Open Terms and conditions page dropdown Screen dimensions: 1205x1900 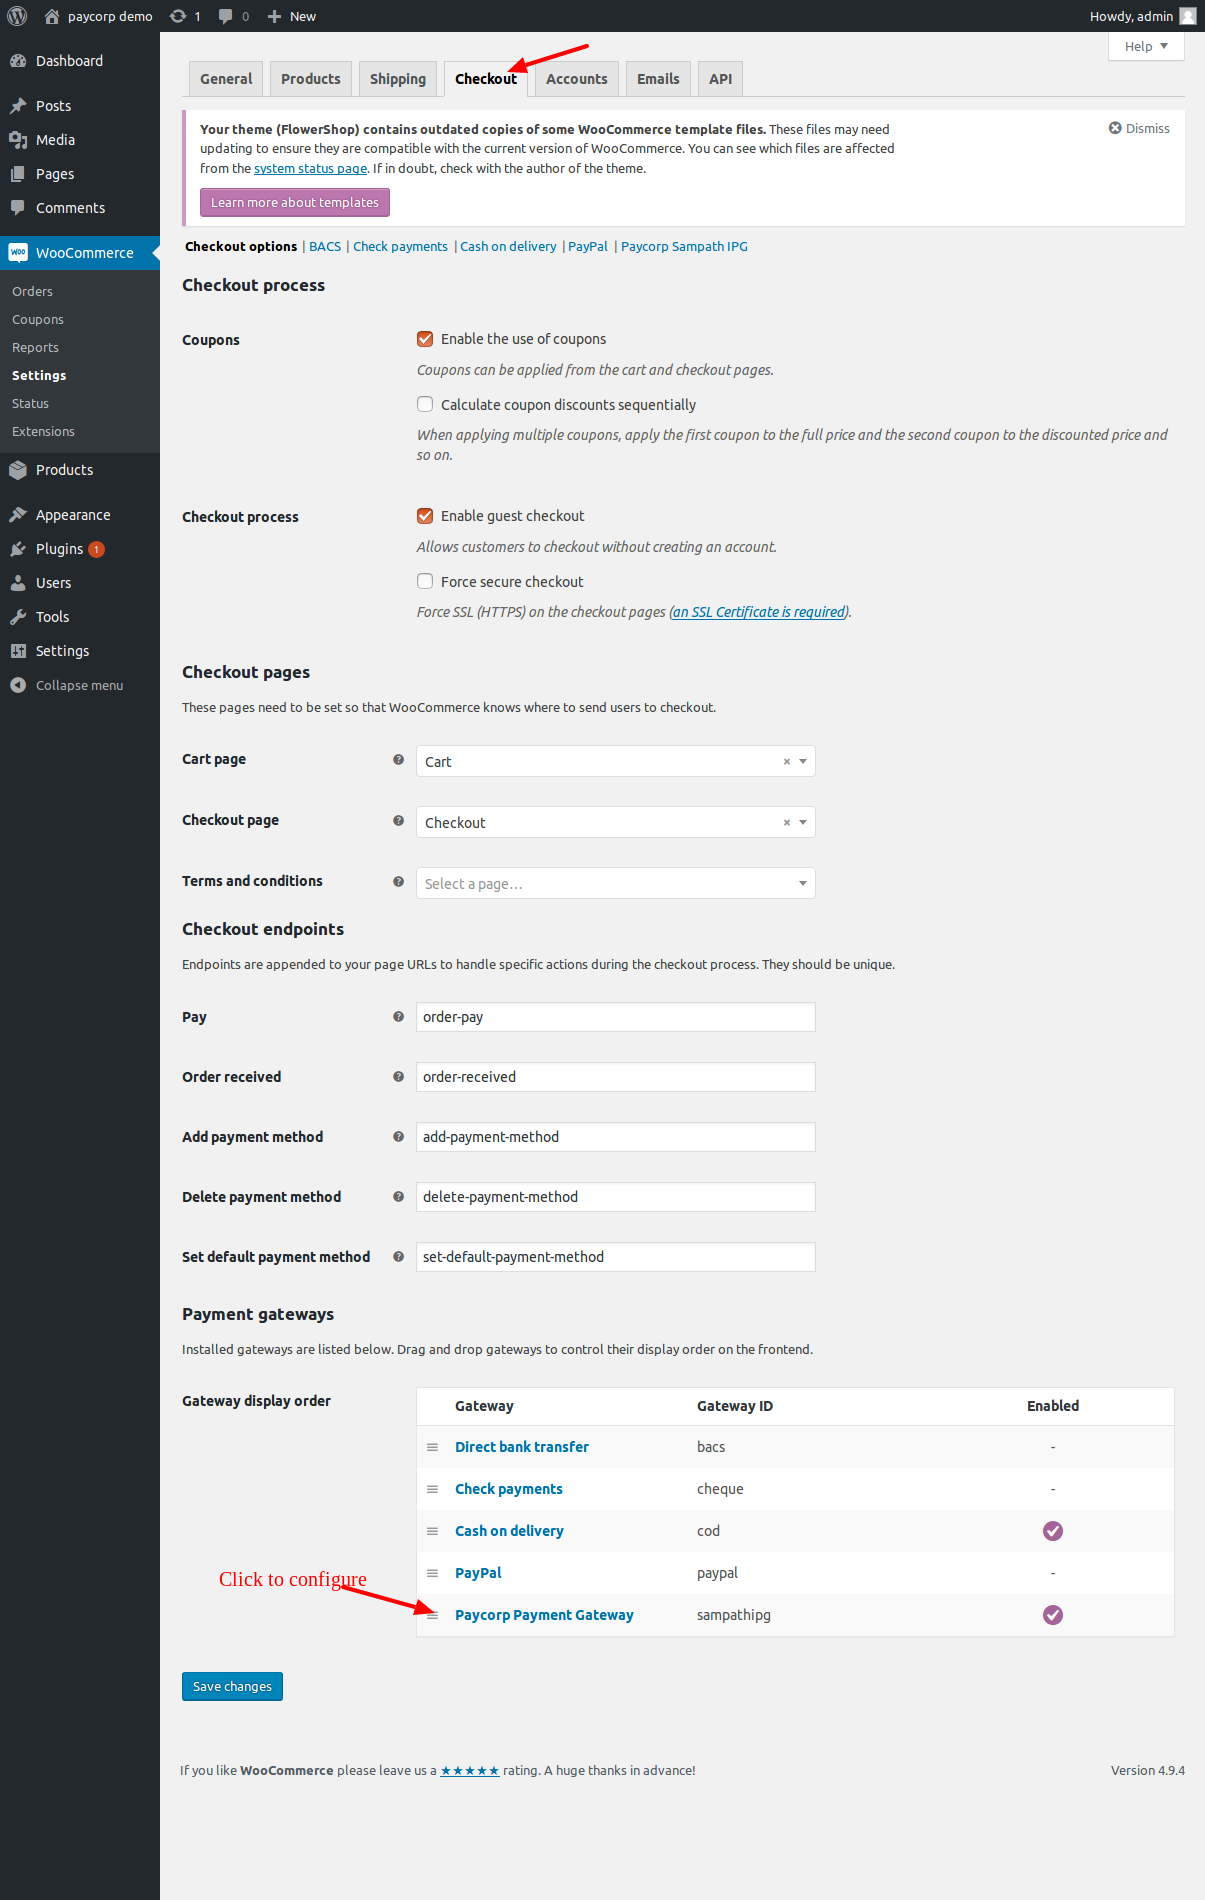click(x=802, y=883)
